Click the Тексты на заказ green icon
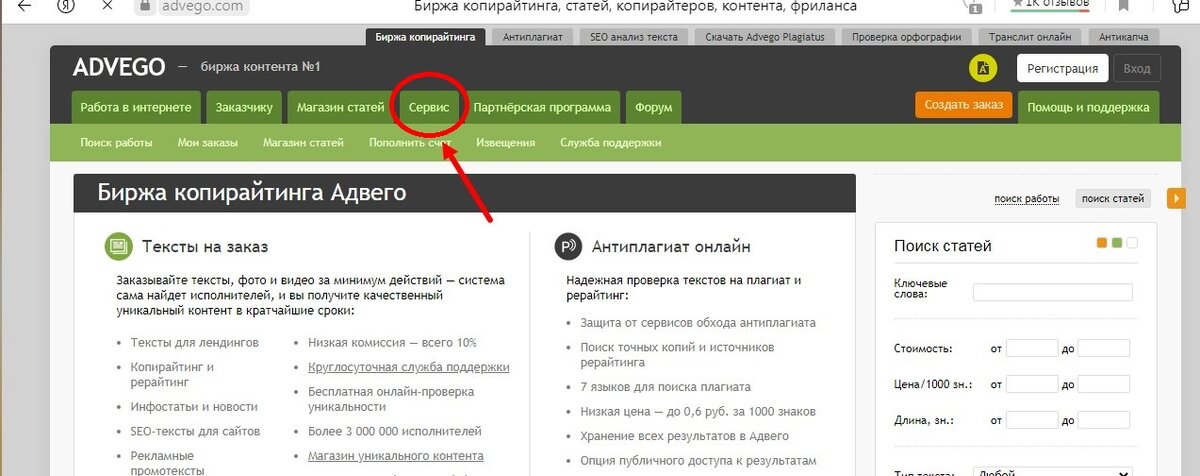Image resolution: width=1200 pixels, height=476 pixels. click(x=118, y=246)
